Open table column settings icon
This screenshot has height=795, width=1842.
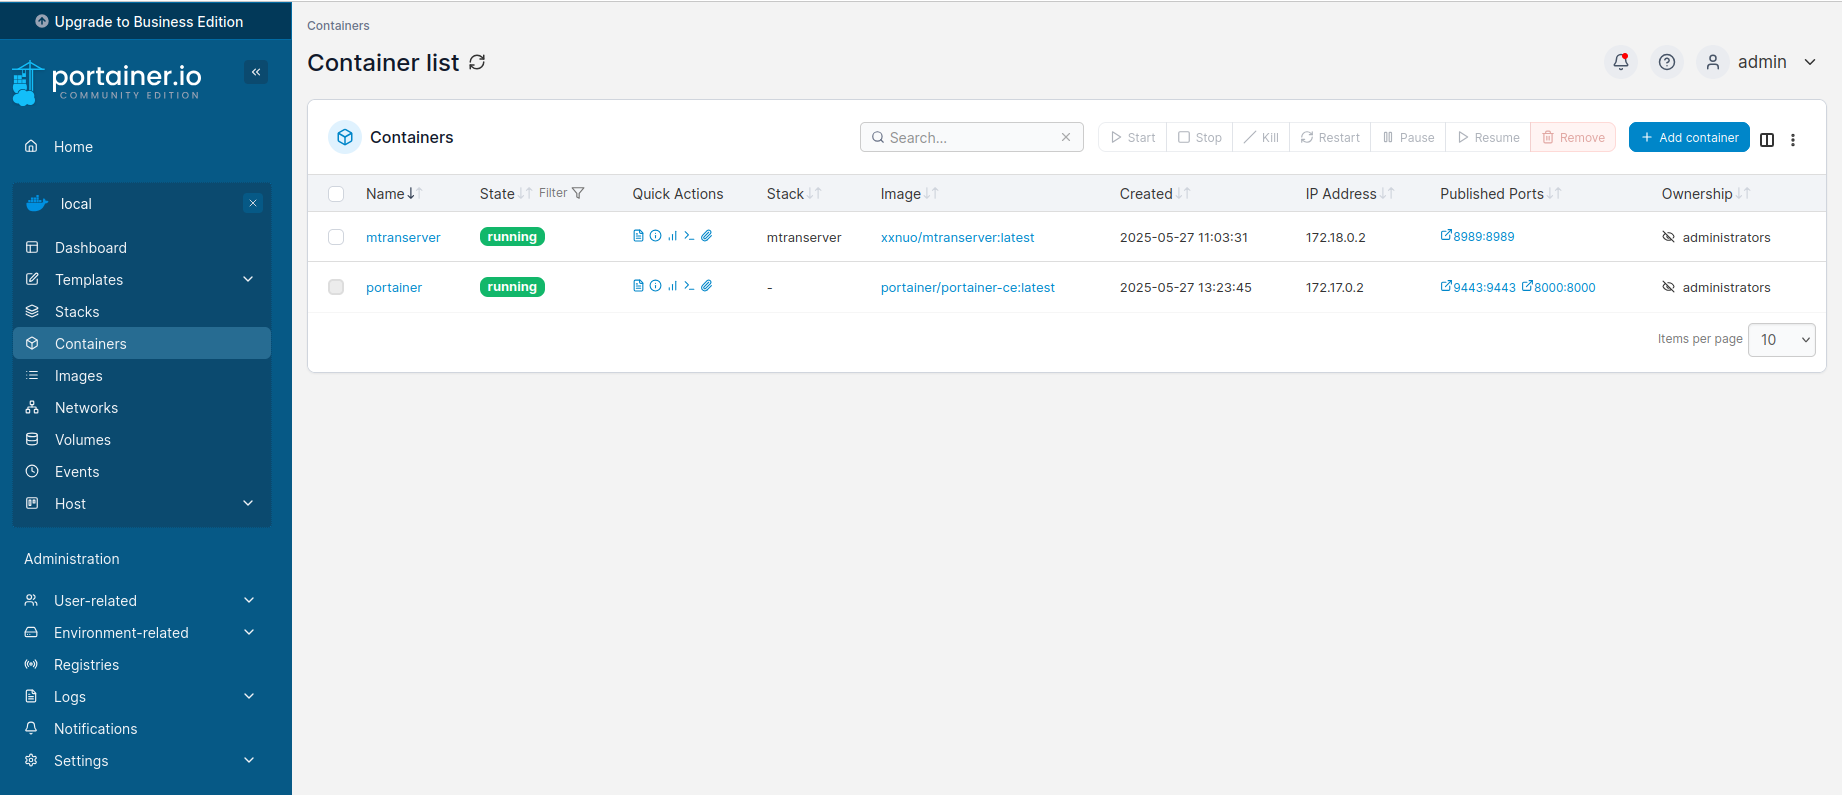pyautogui.click(x=1767, y=140)
